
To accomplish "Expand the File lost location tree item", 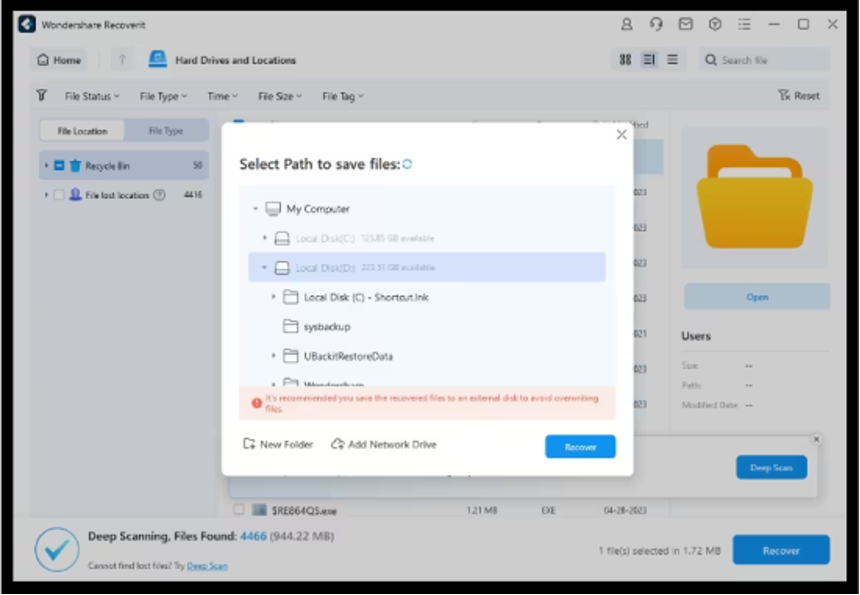I will pos(46,195).
